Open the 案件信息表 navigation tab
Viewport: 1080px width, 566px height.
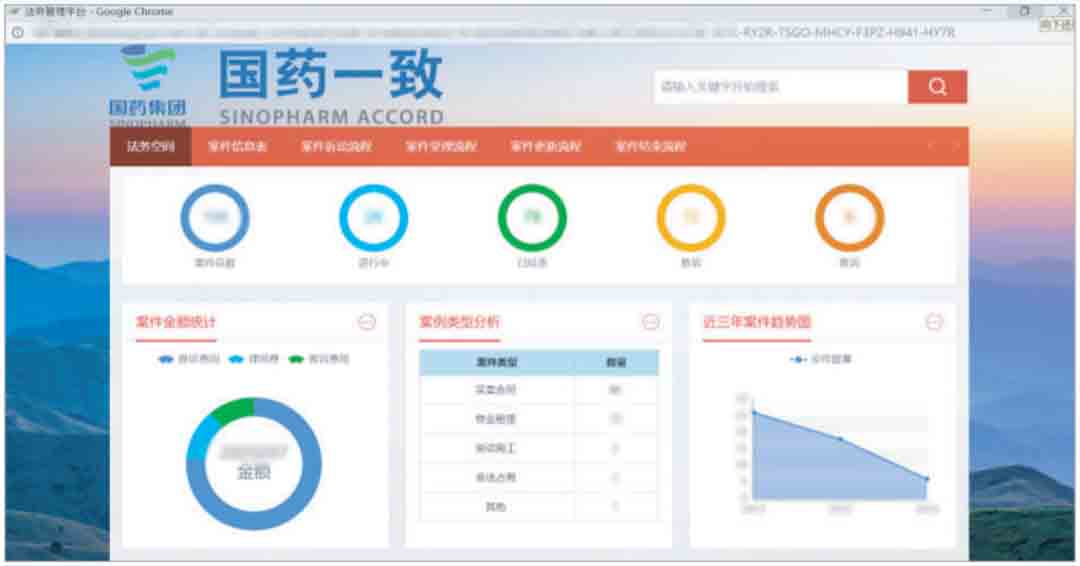click(237, 147)
